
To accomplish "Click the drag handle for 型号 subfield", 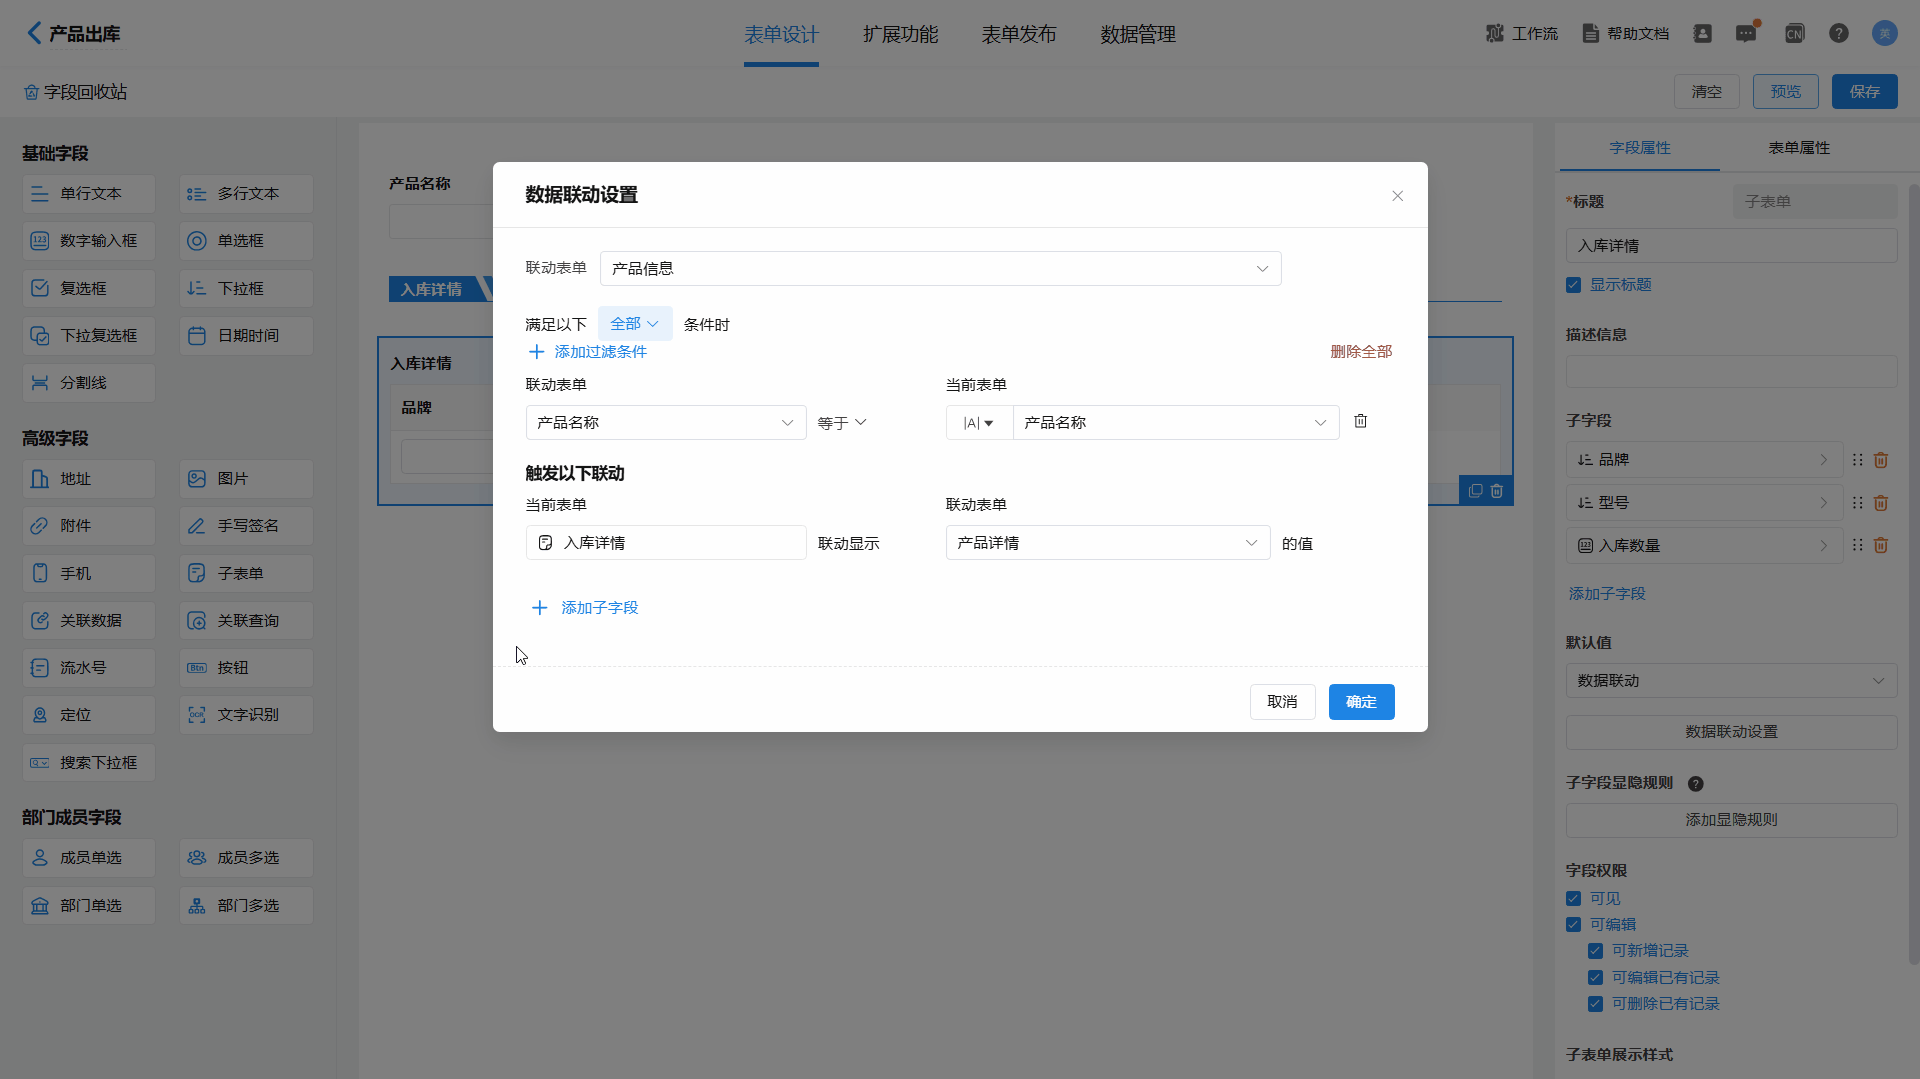I will (x=1857, y=503).
